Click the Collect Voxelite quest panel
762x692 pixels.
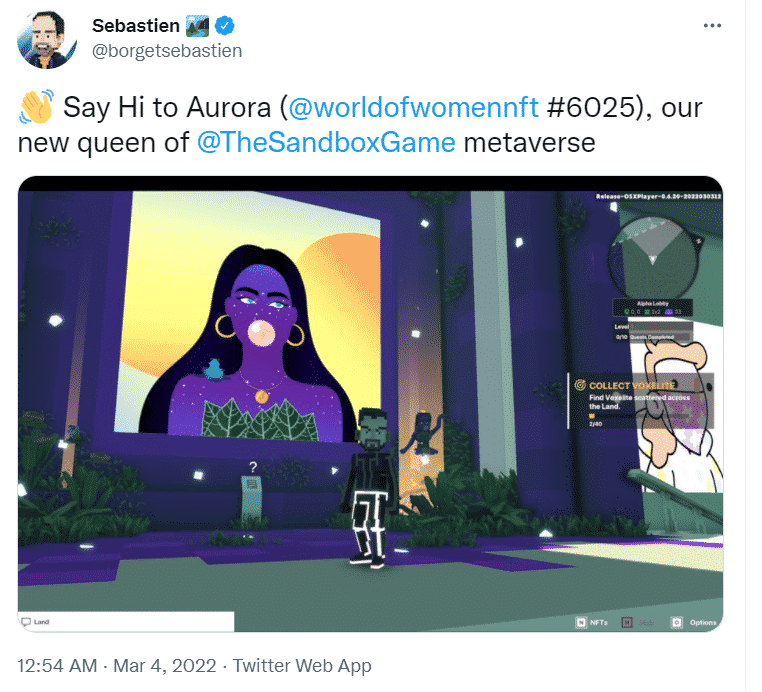tap(641, 401)
